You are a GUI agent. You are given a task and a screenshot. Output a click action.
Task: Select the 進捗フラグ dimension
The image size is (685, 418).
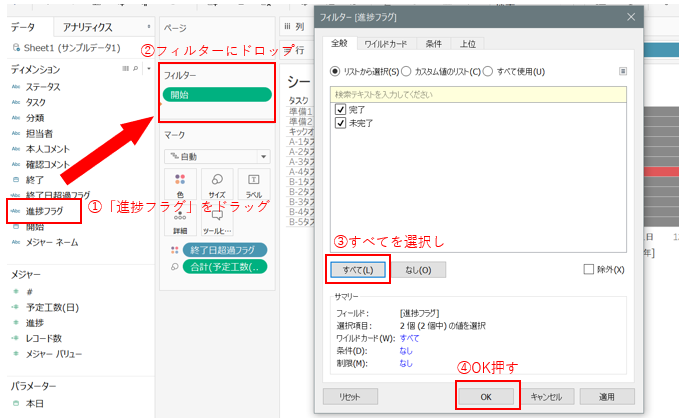tap(44, 211)
